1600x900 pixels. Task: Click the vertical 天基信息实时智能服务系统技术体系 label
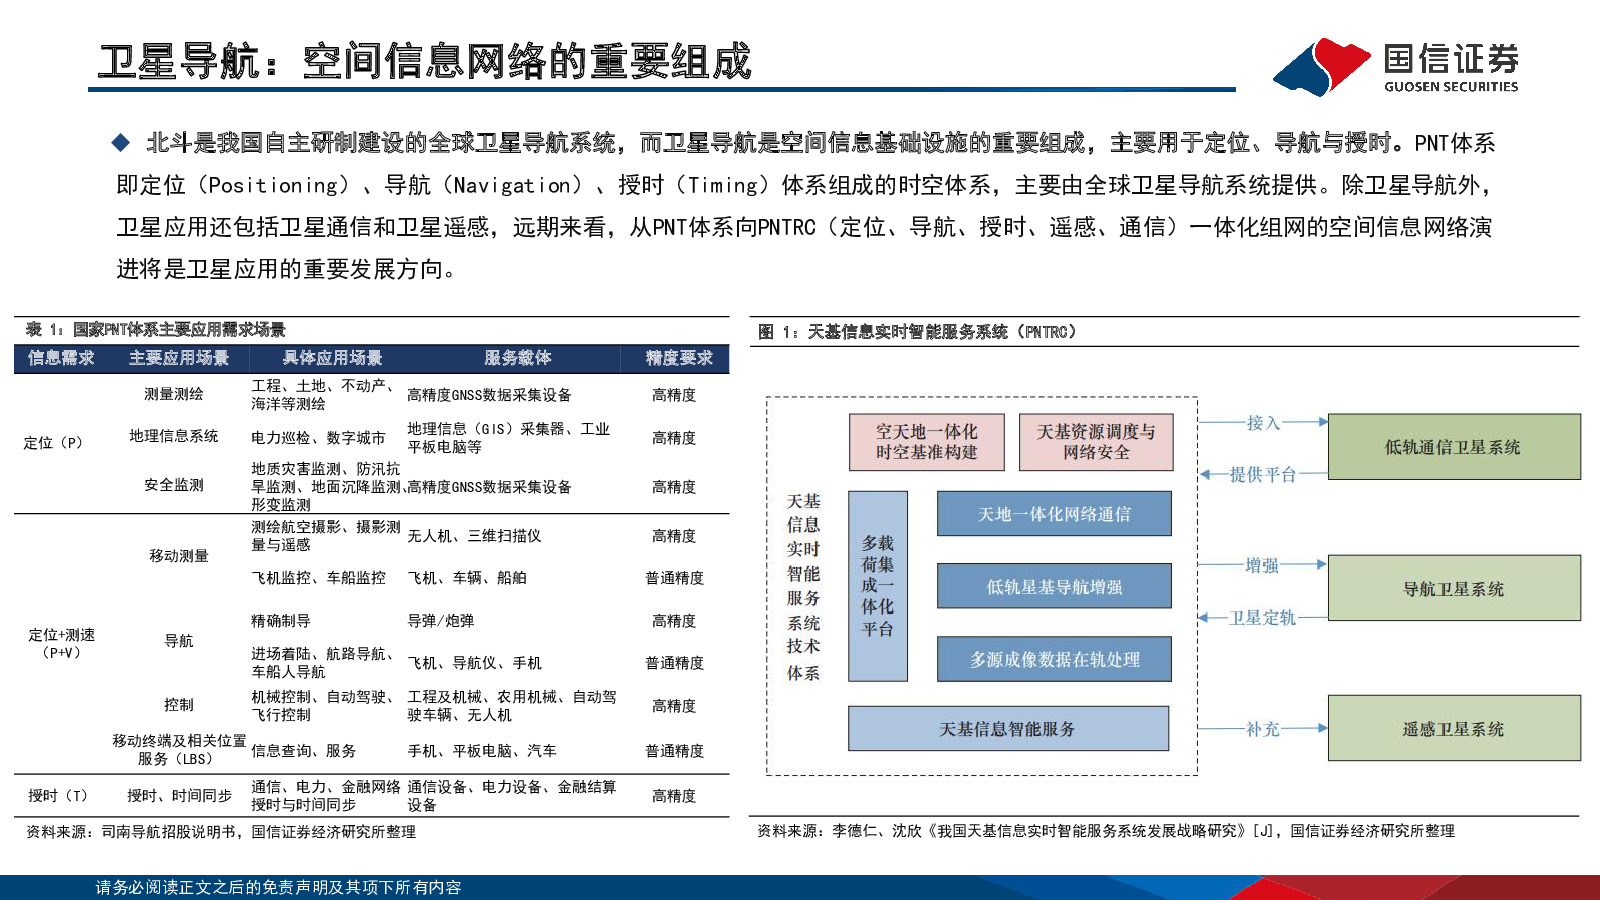point(803,587)
